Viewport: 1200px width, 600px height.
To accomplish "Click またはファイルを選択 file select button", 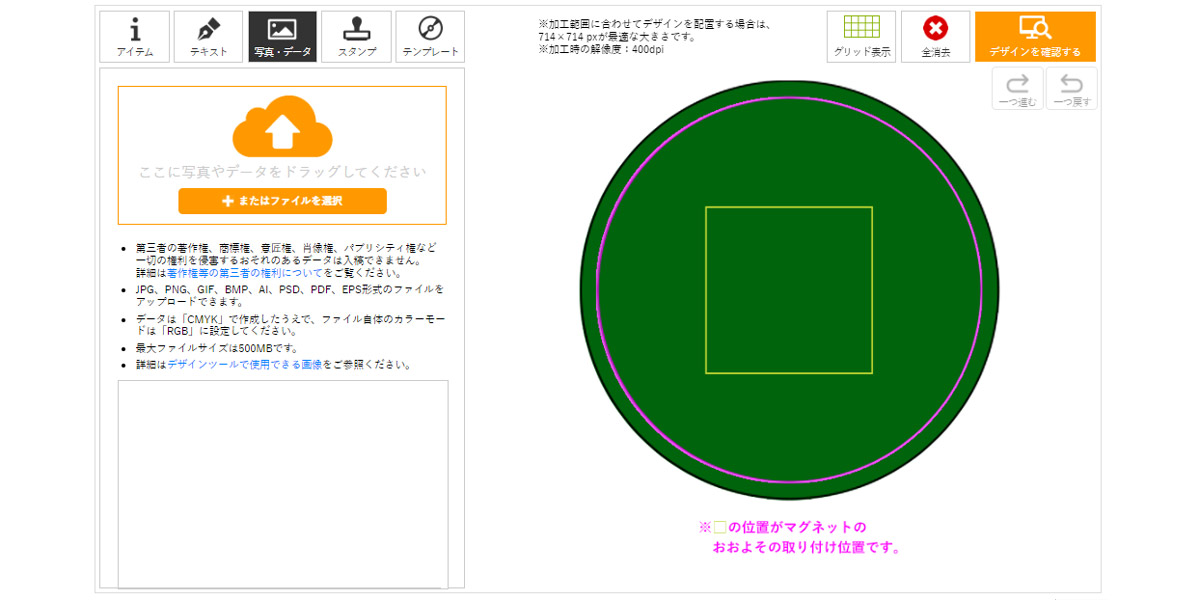I will point(282,201).
